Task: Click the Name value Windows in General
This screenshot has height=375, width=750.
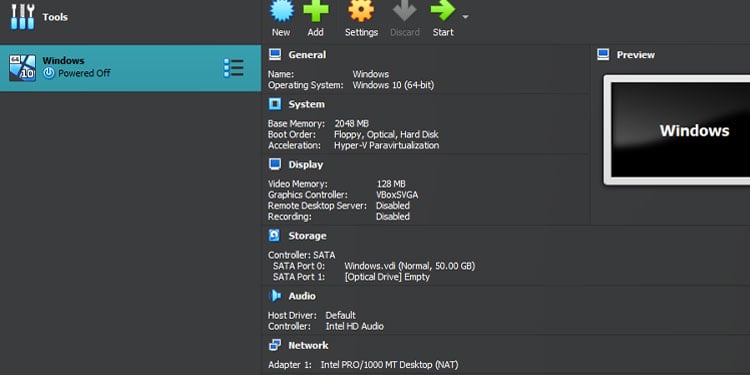Action: [x=371, y=74]
